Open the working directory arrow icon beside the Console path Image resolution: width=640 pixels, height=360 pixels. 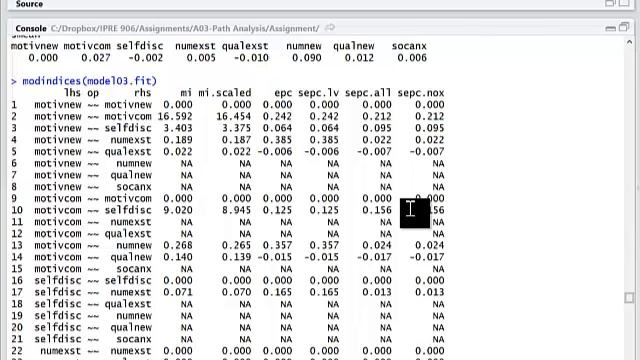click(330, 28)
